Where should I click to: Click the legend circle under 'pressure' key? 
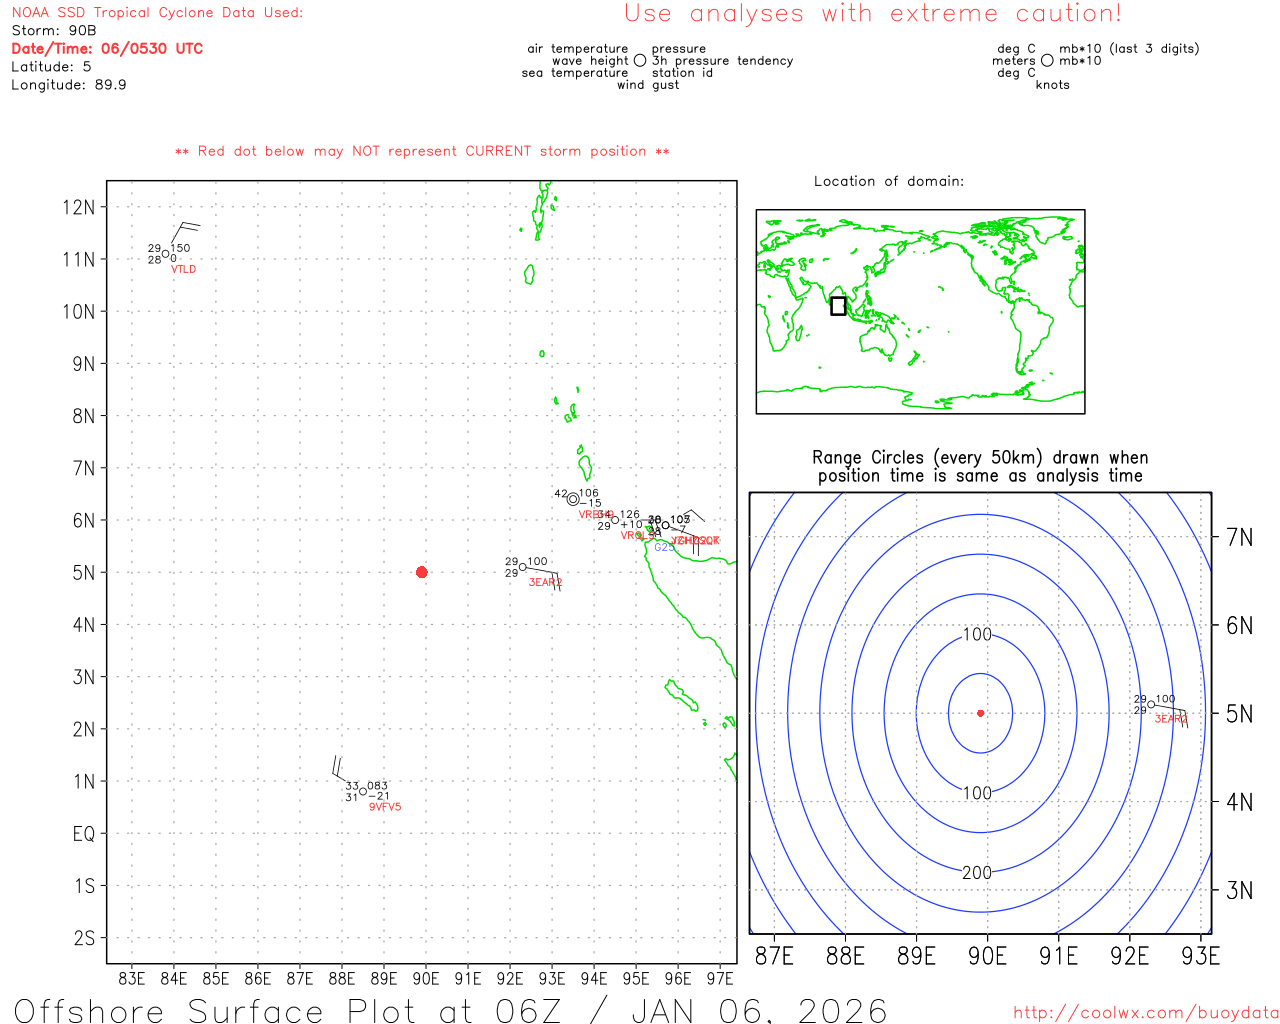click(640, 61)
